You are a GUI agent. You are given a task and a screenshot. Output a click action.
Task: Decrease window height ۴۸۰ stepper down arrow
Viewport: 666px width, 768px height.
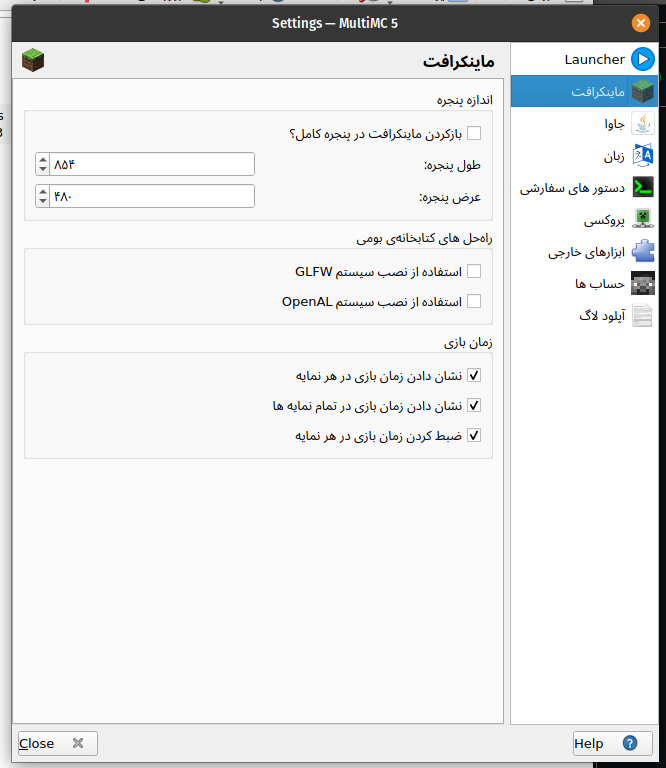click(43, 201)
